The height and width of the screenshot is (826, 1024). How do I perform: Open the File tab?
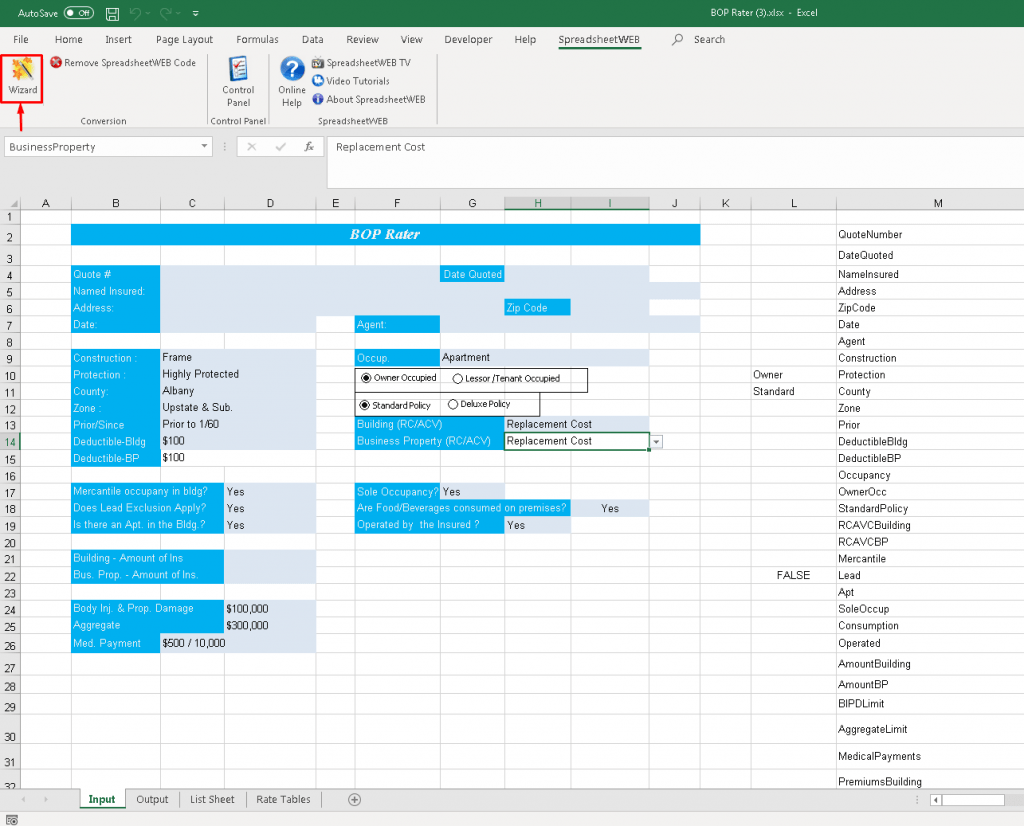[x=21, y=39]
